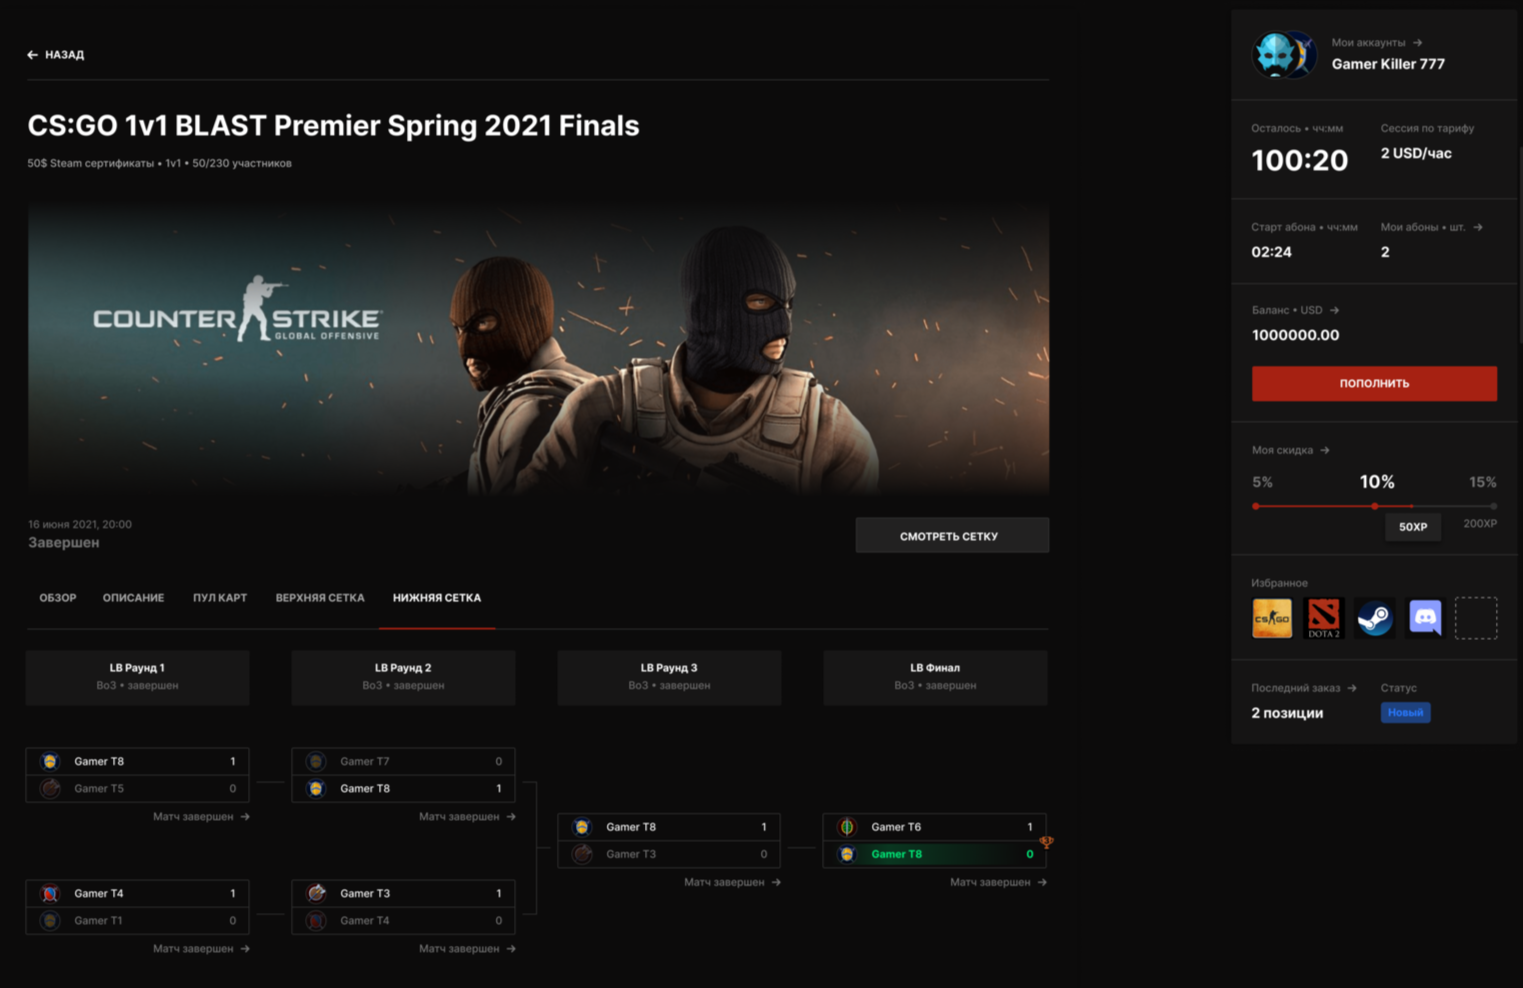Viewport: 1523px width, 988px height.
Task: Launch Steam from favorites
Action: (1374, 618)
